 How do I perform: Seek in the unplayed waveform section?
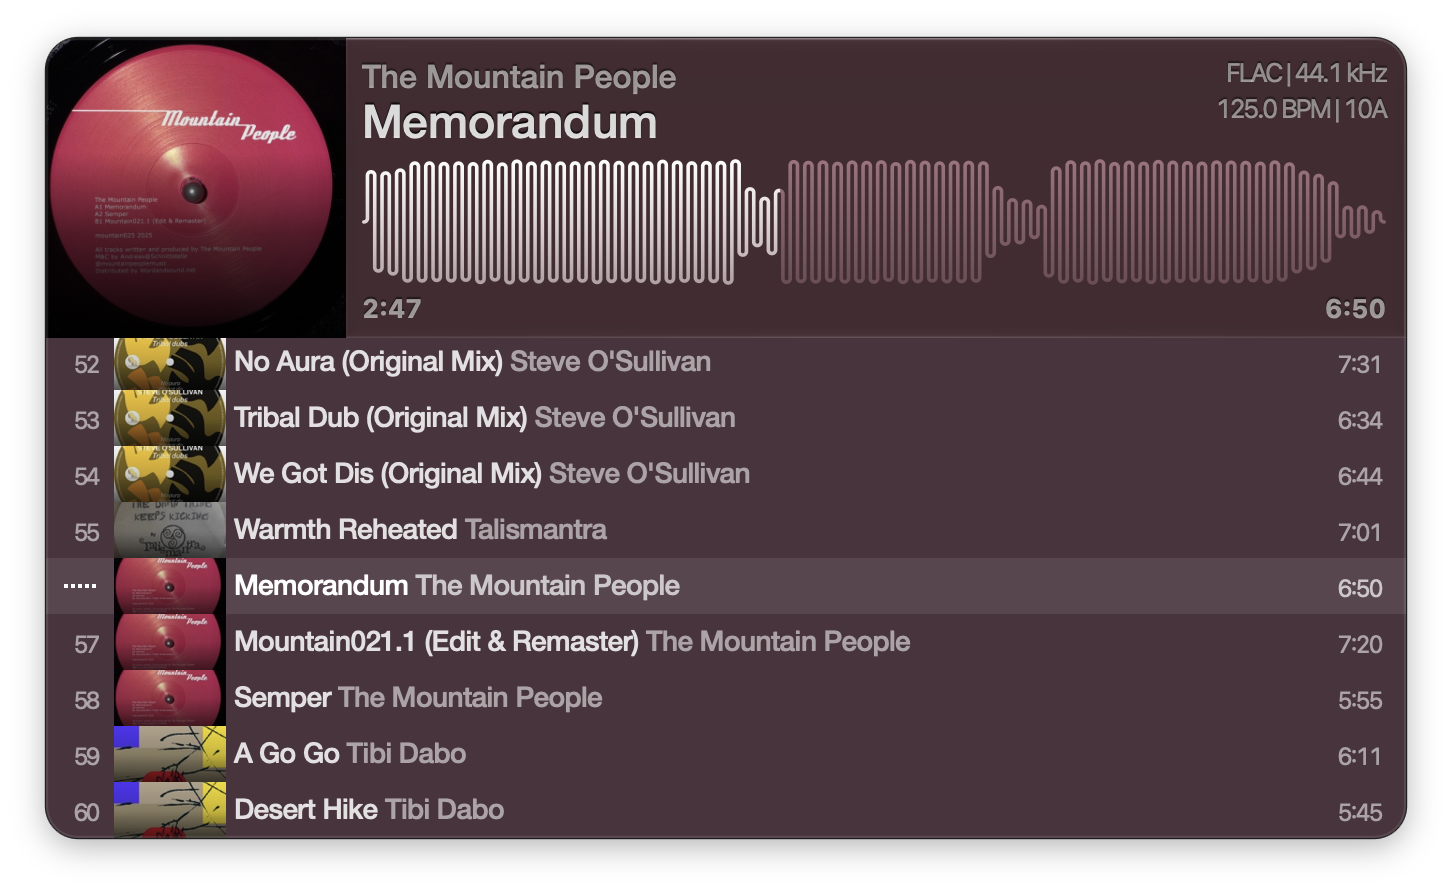1082,221
